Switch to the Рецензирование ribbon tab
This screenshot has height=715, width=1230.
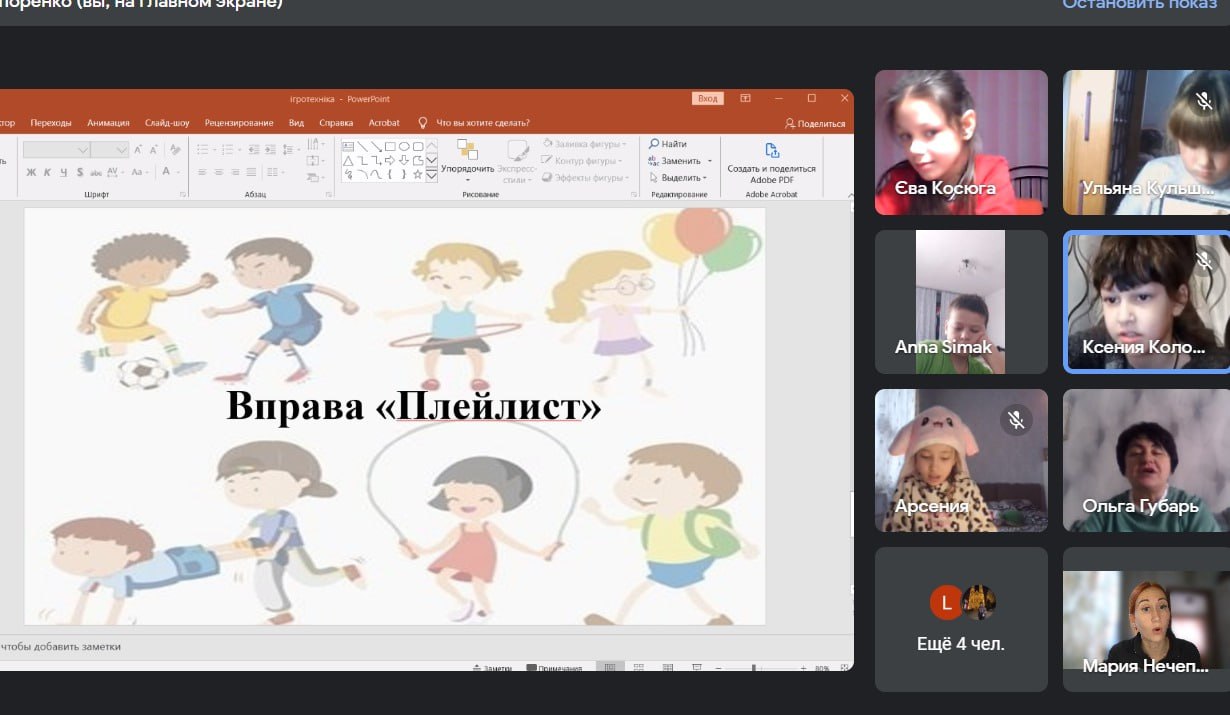tap(239, 123)
